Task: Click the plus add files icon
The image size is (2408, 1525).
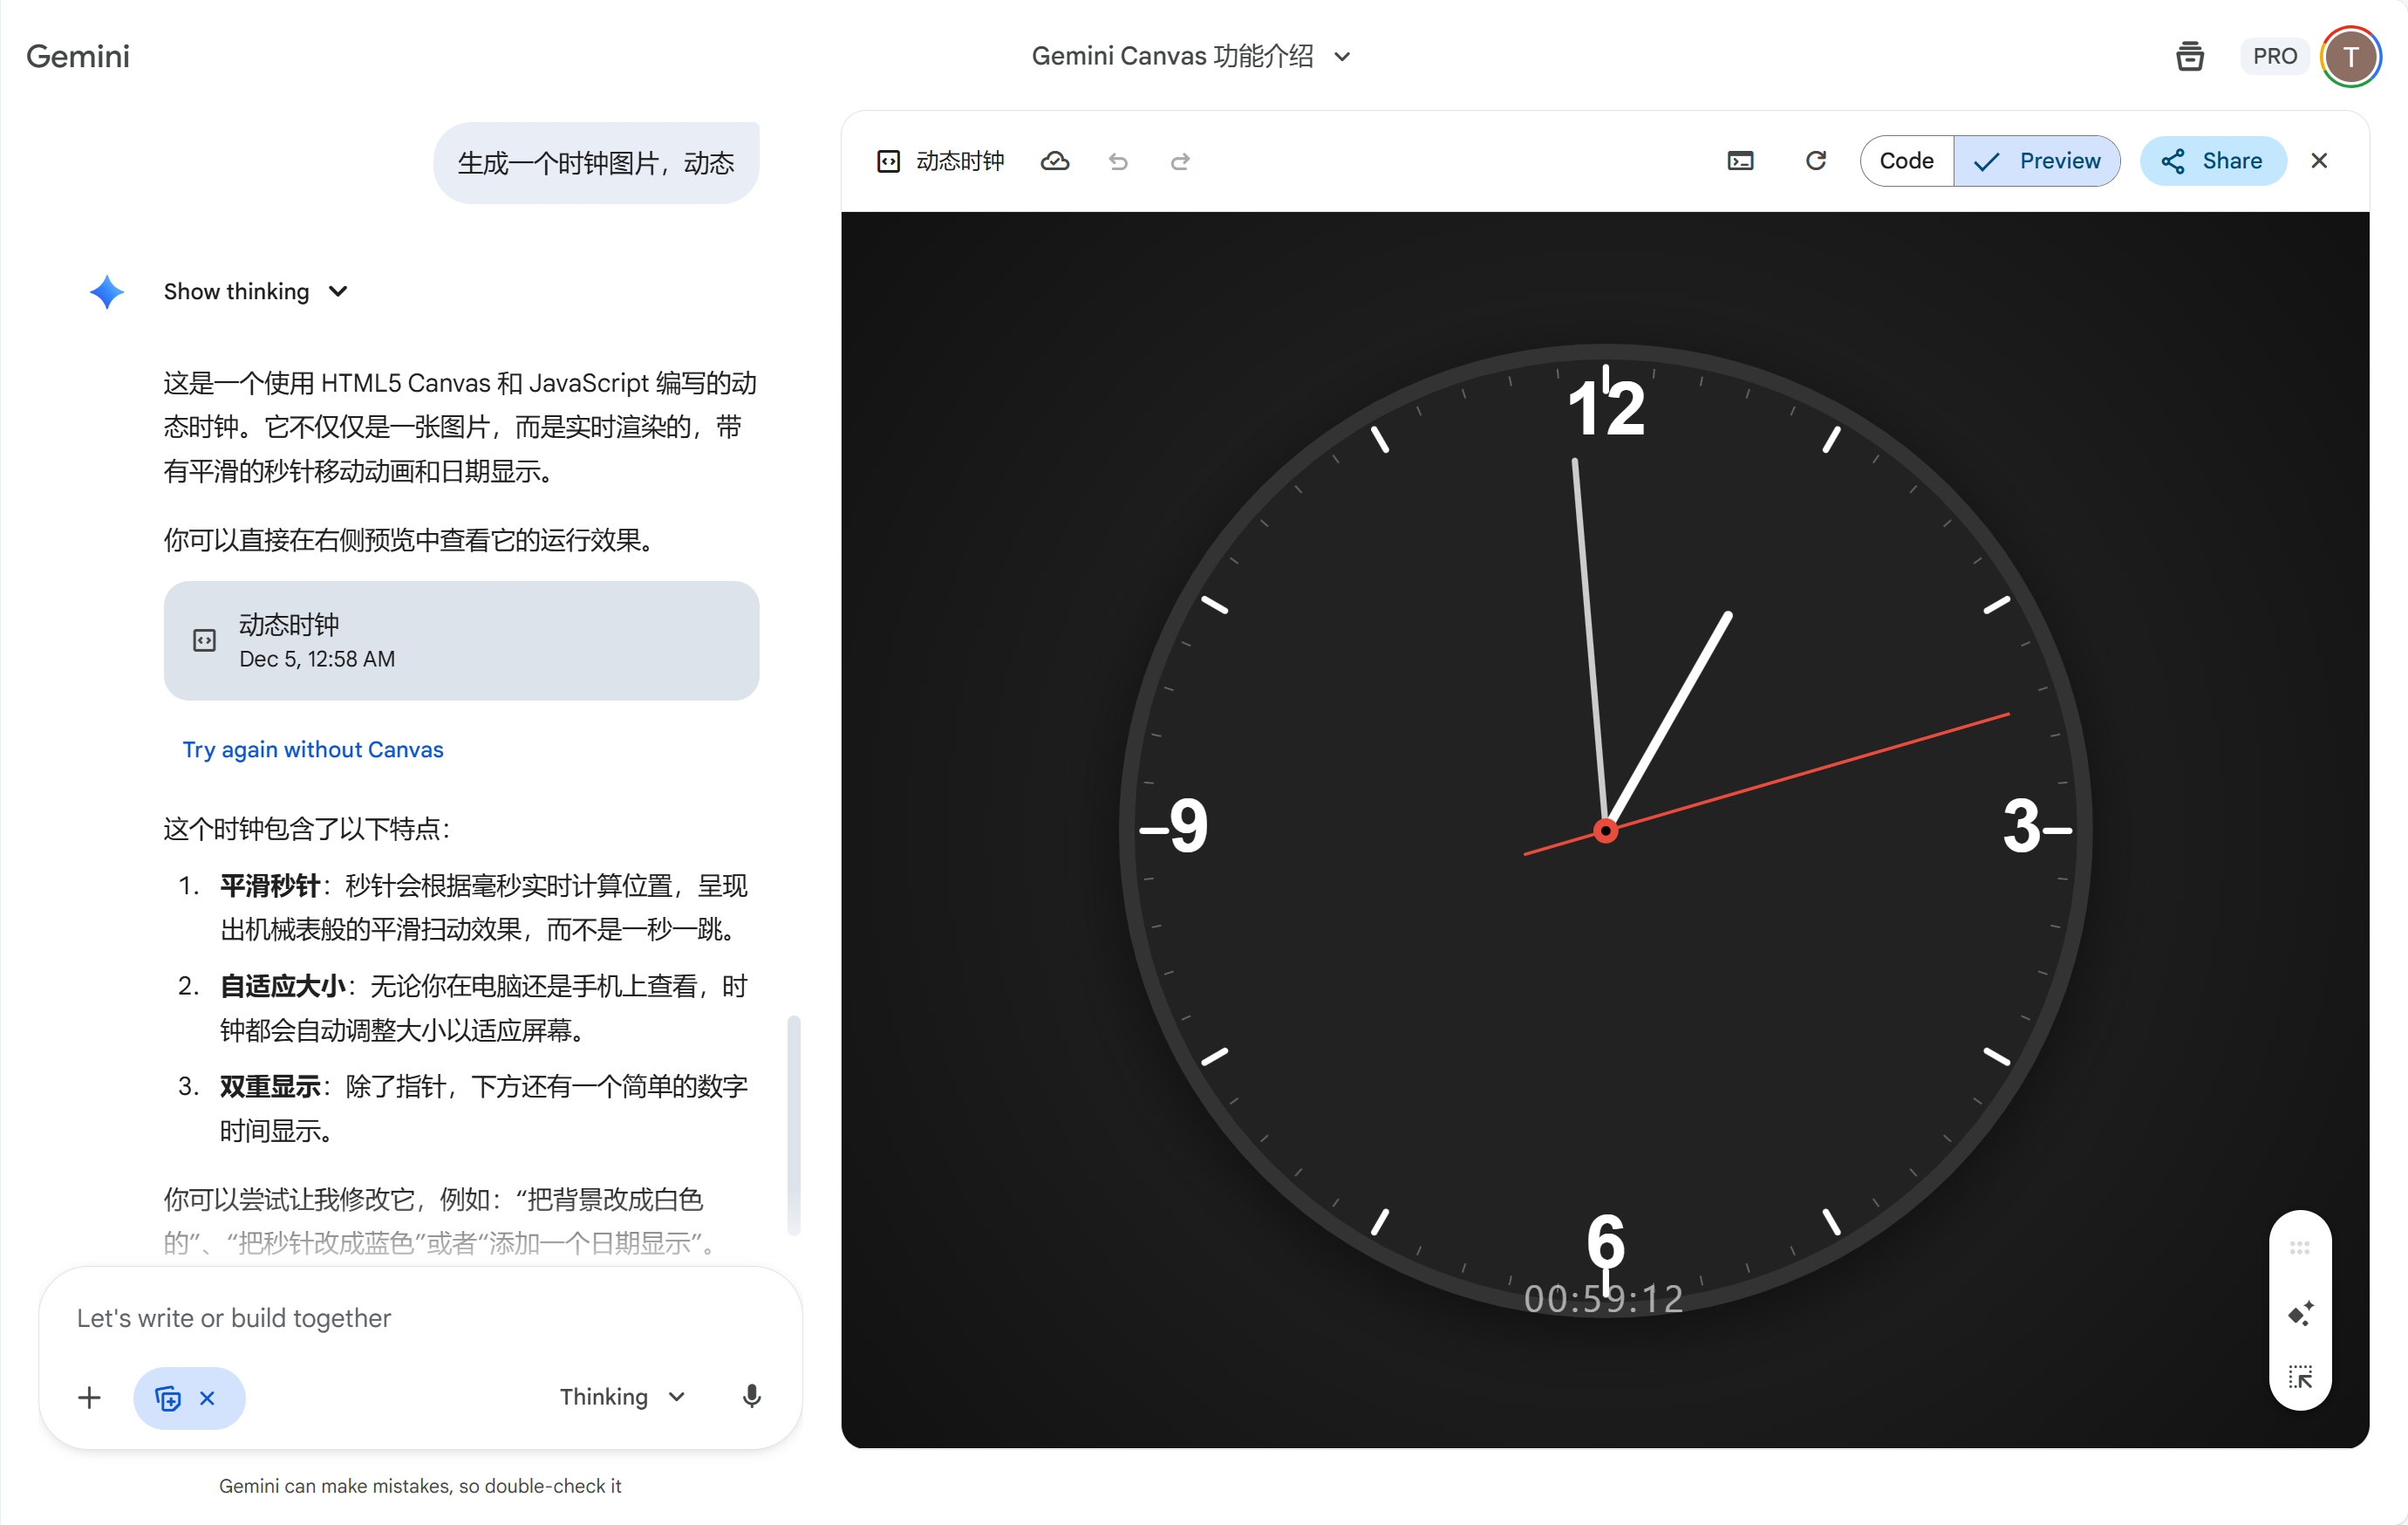Action: [x=89, y=1397]
